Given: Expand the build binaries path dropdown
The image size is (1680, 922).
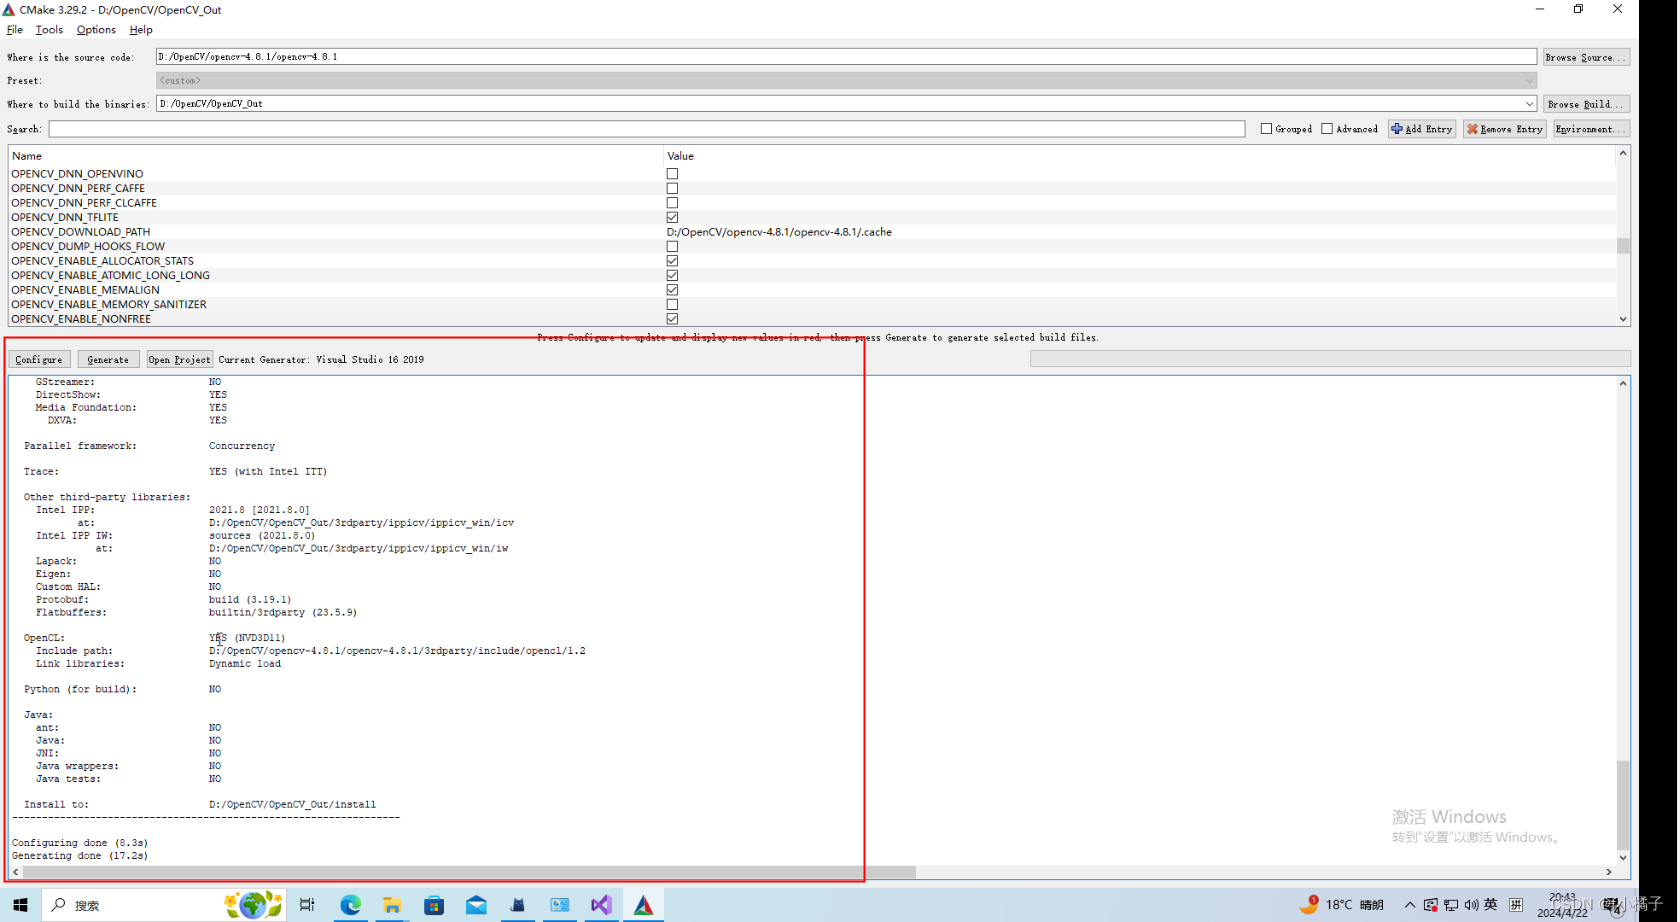Looking at the screenshot, I should (1529, 103).
